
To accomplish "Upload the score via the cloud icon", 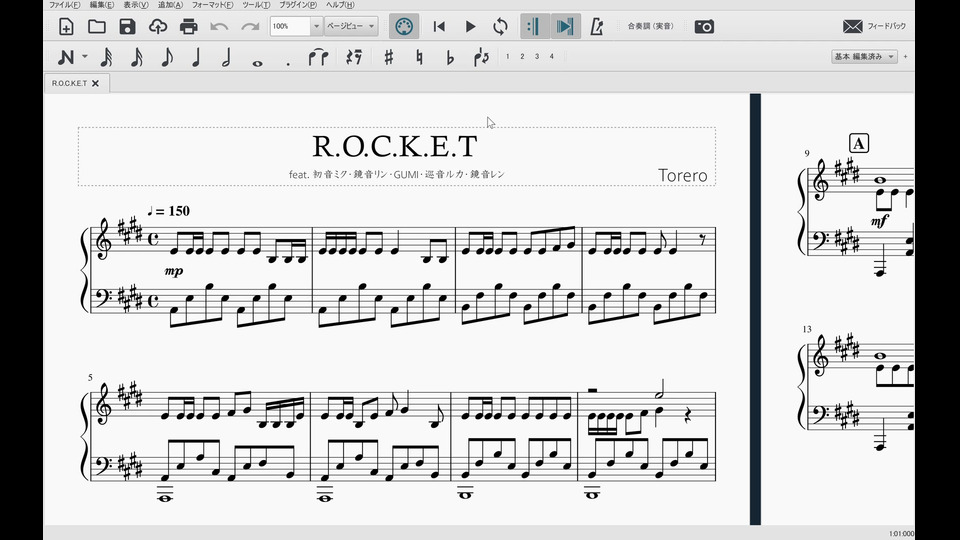I will pos(158,26).
